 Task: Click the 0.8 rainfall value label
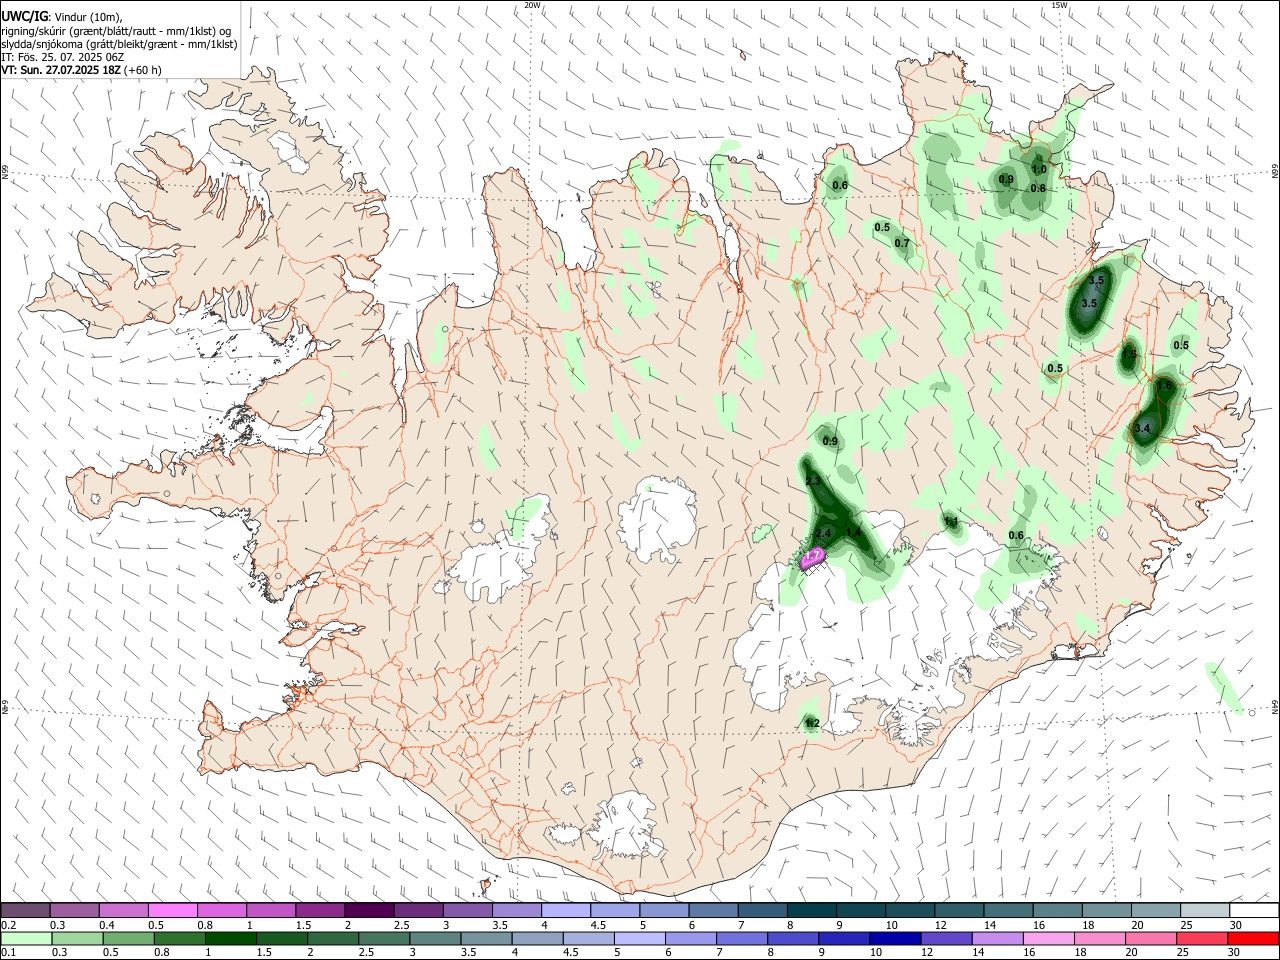(1038, 188)
